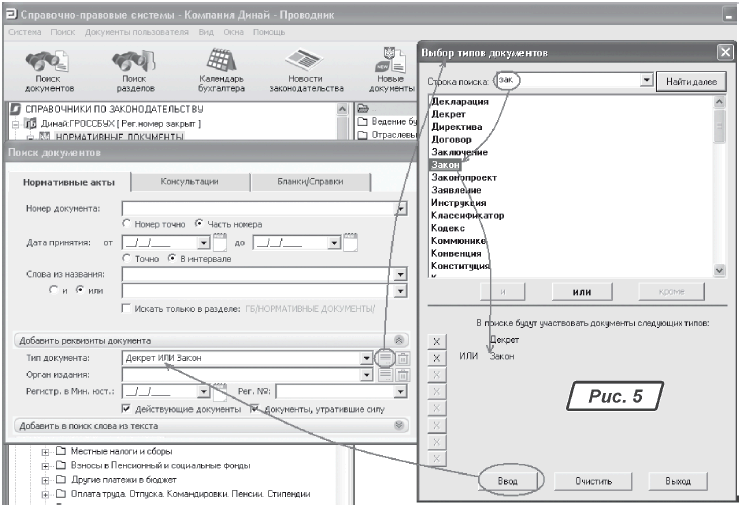Viewport: 739px width, 506px height.
Task: Click list icon next to Орган издания field
Action: (386, 375)
